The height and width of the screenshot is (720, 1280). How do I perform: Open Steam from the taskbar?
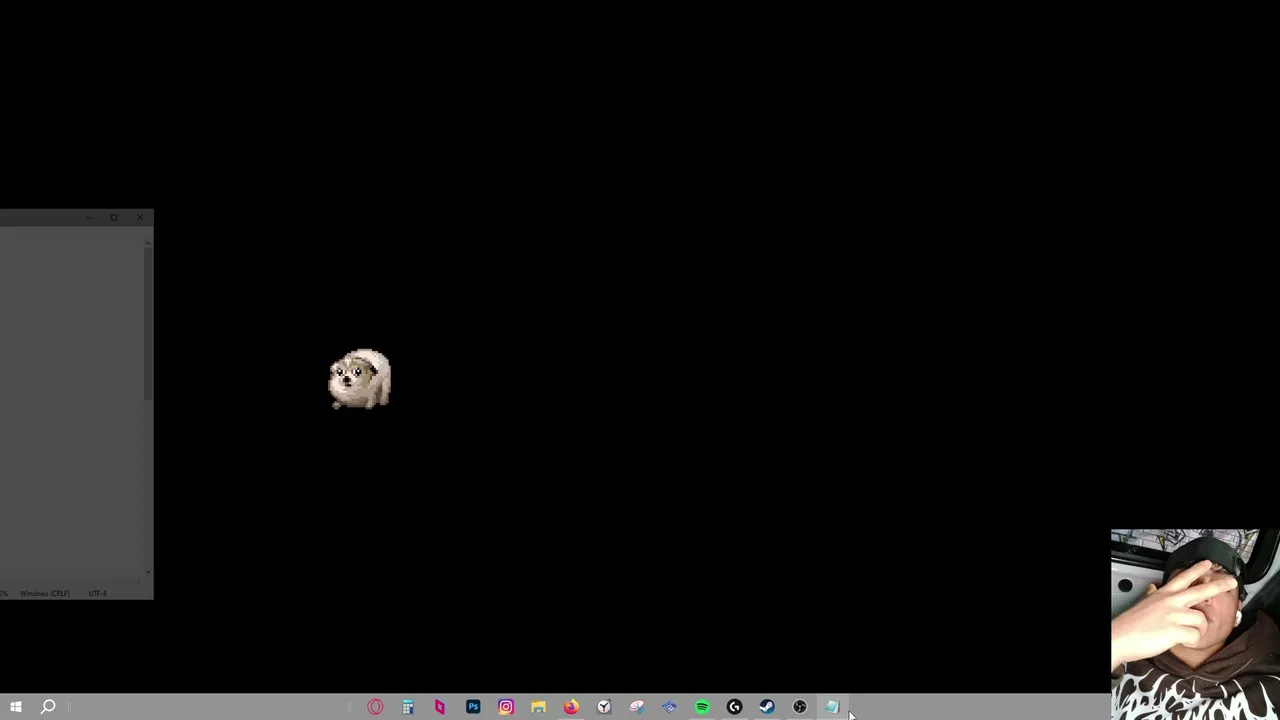coord(767,707)
